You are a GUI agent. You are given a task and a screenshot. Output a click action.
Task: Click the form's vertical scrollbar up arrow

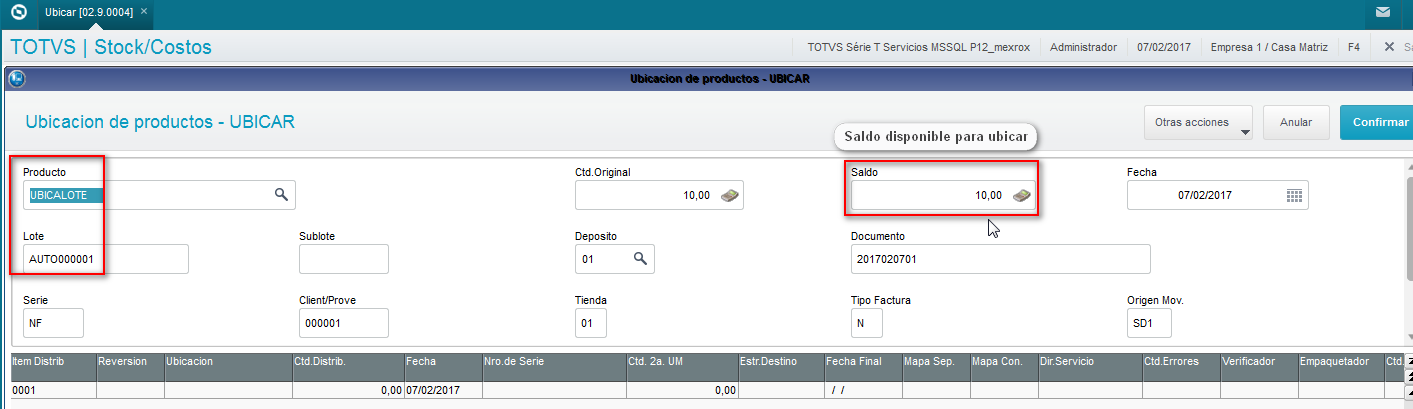tap(1409, 168)
